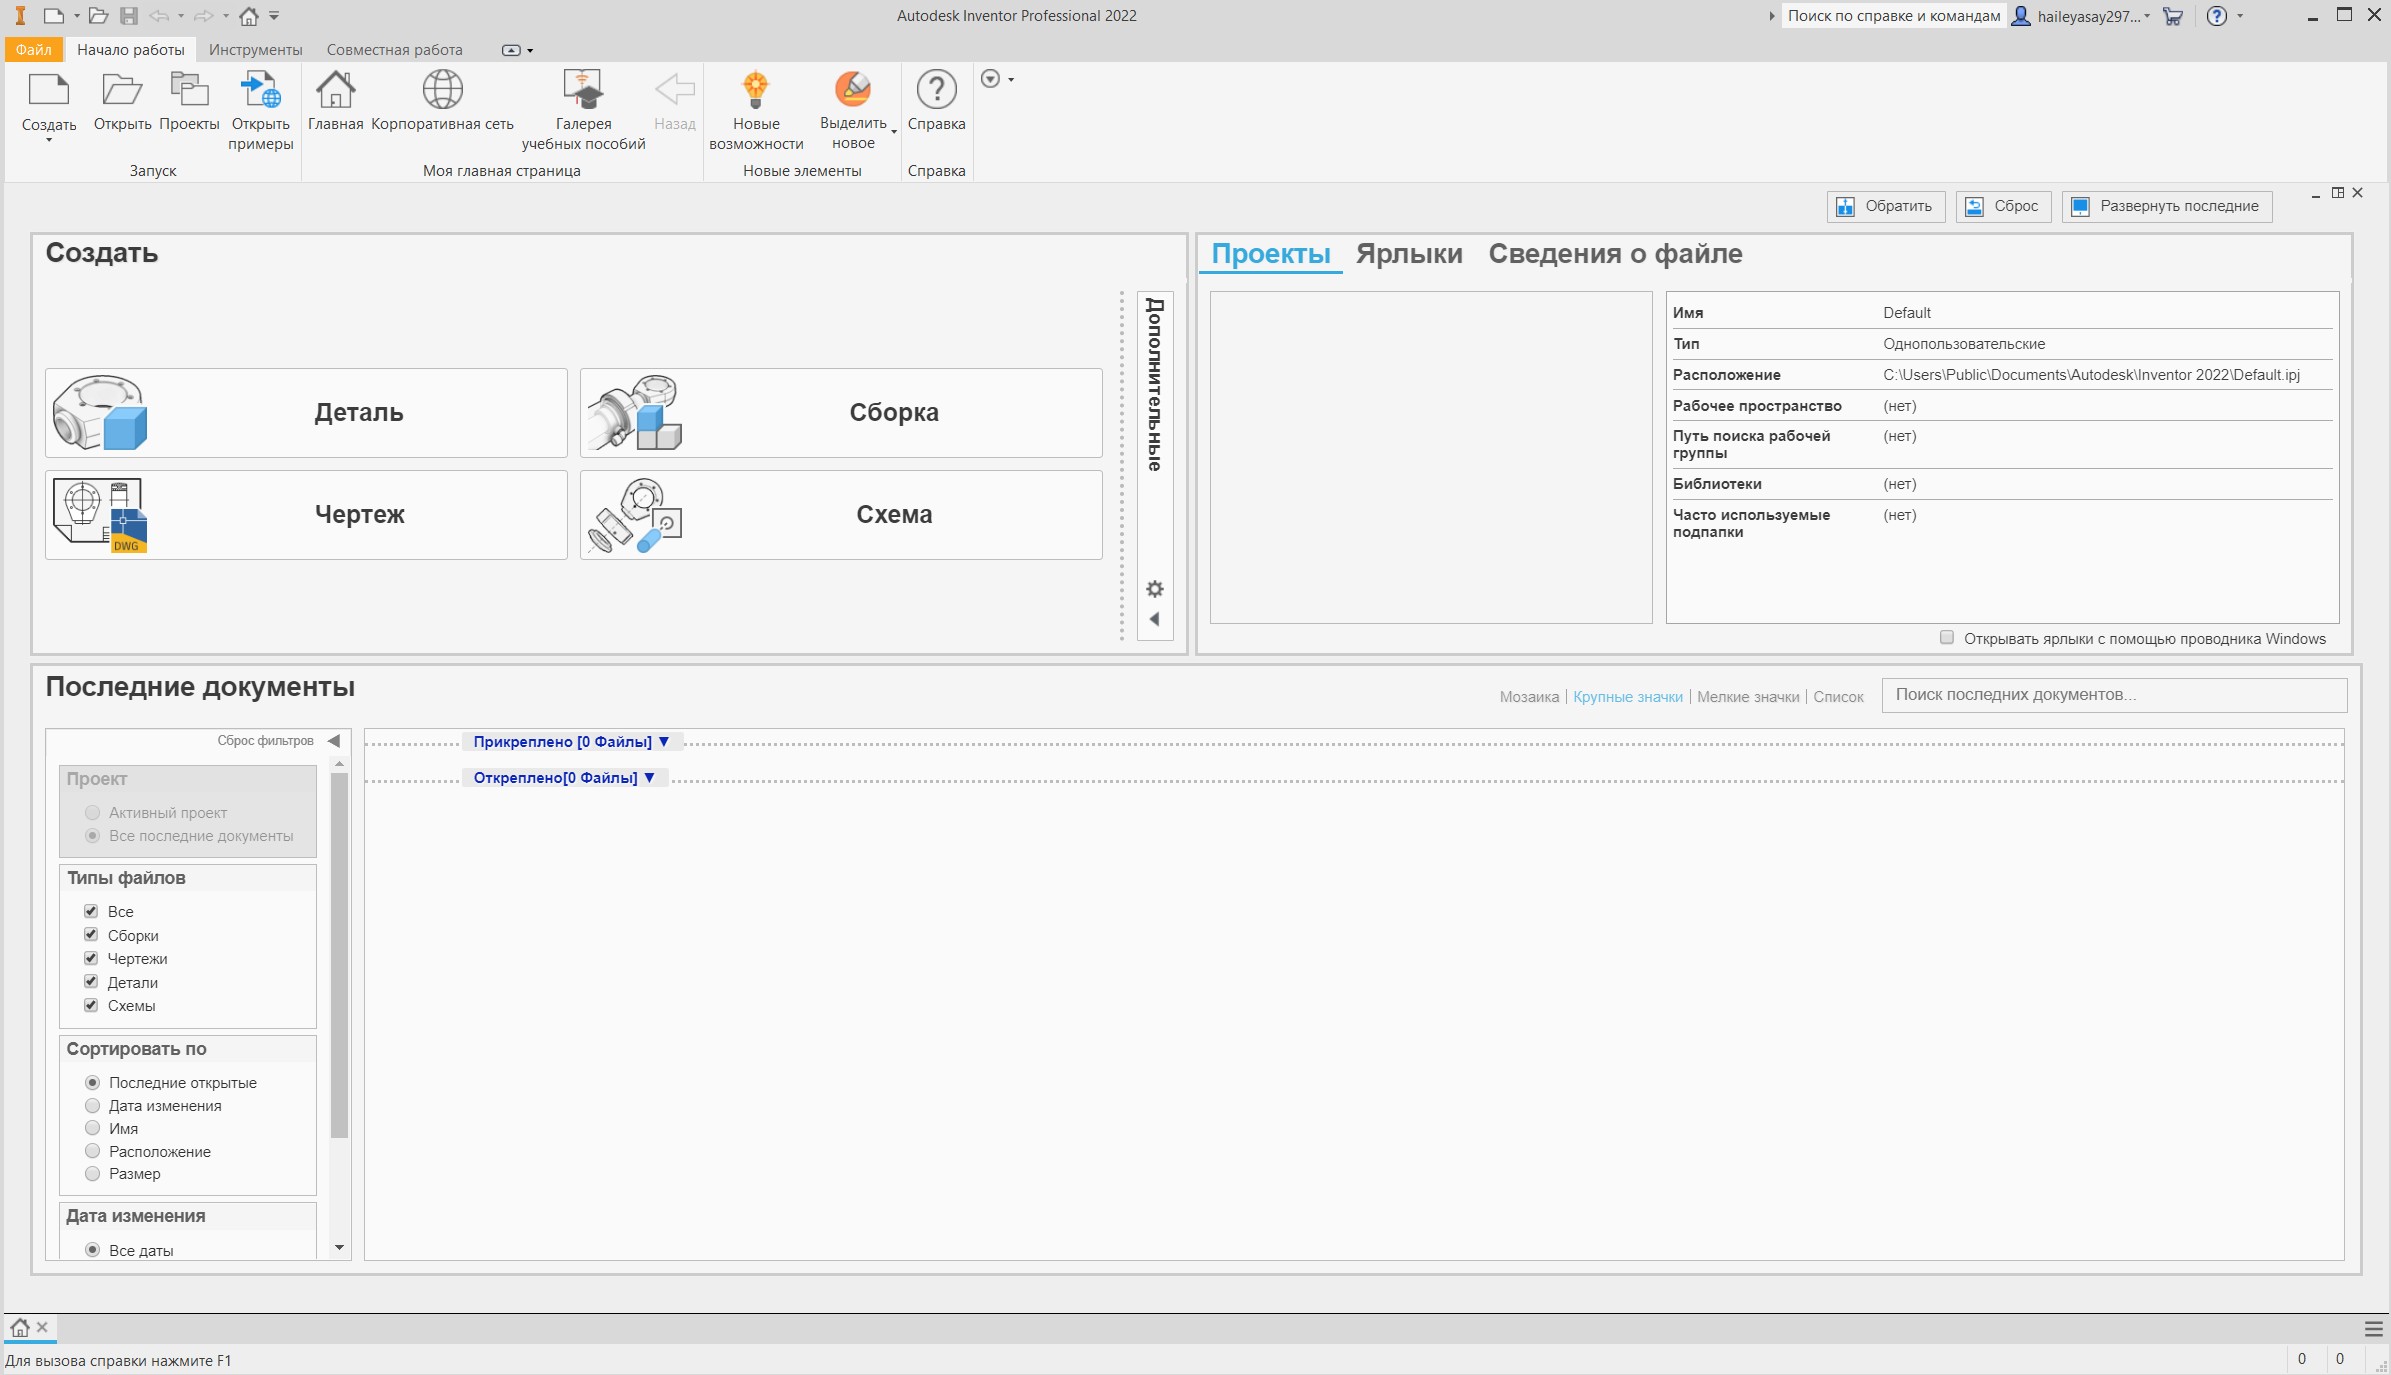Click Развернуть последние button
The height and width of the screenshot is (1375, 2391).
coord(2167,206)
